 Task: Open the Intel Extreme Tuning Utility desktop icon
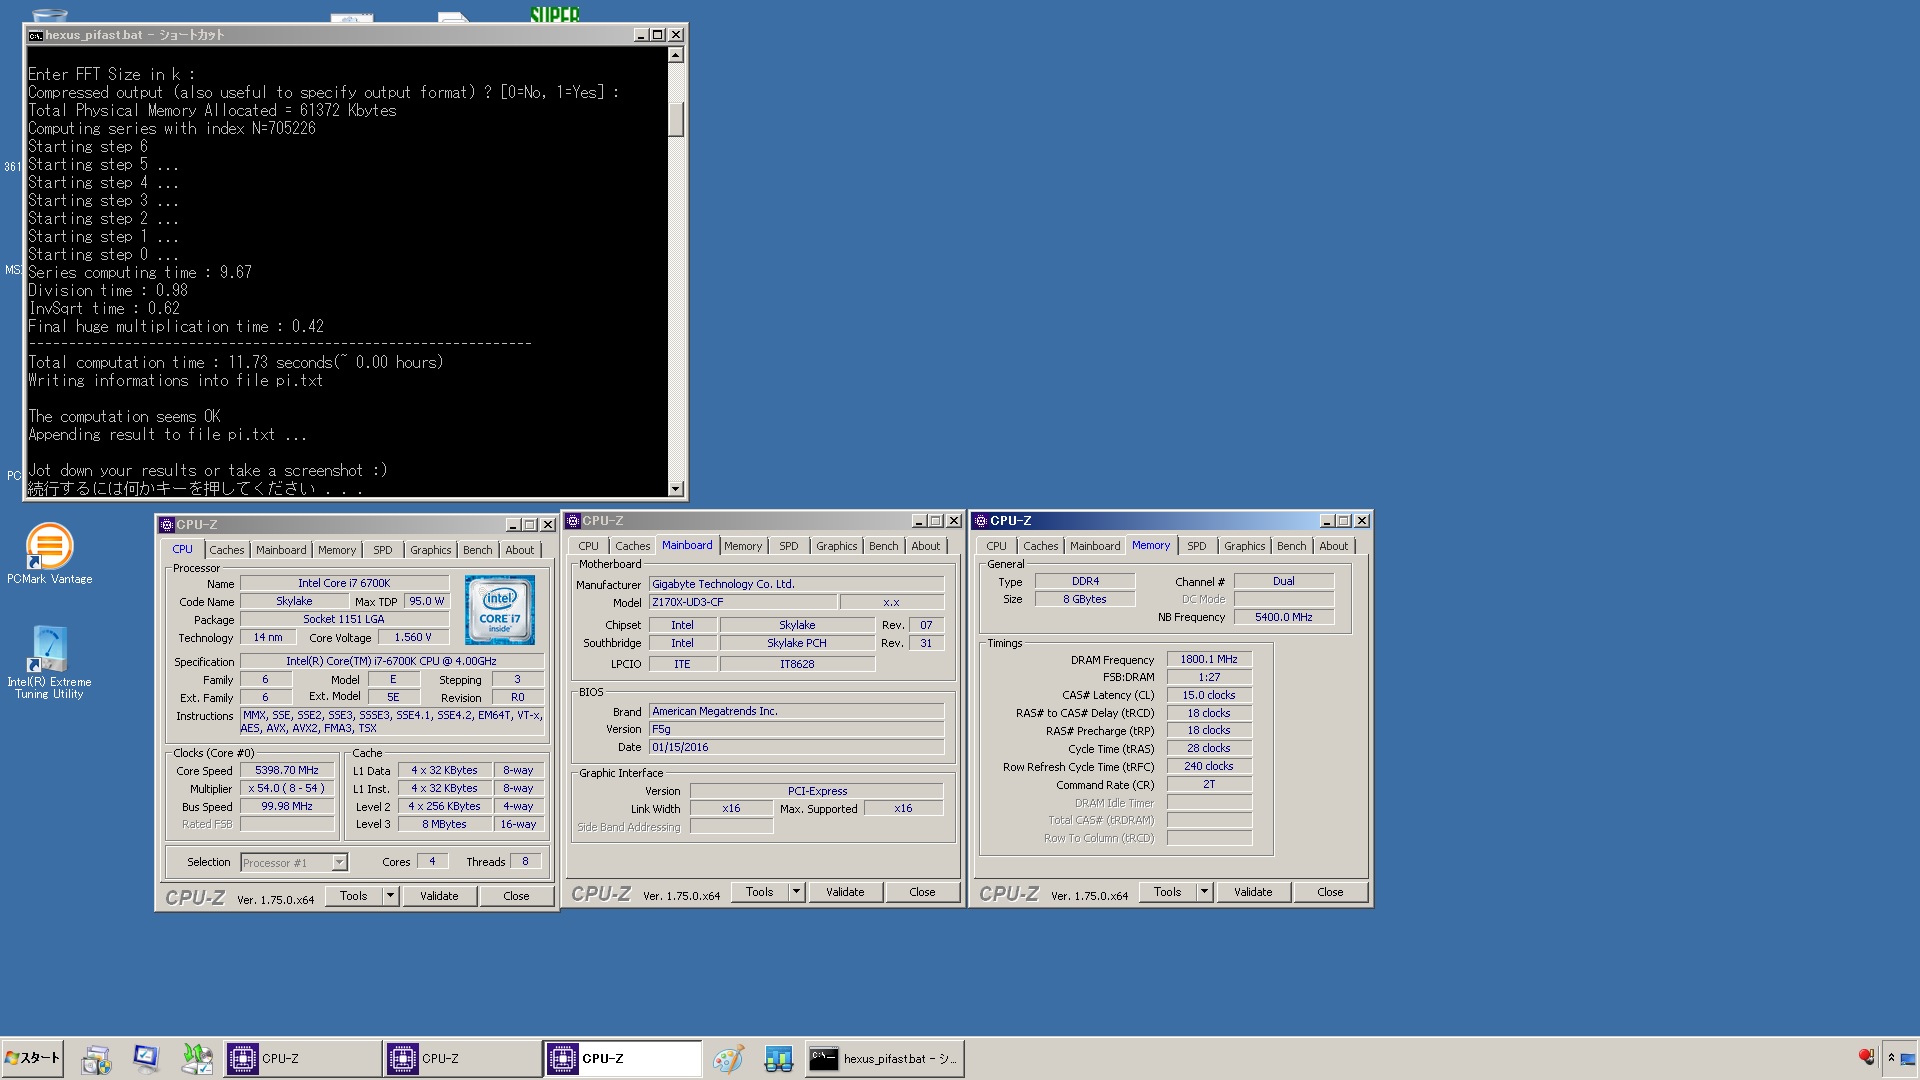click(49, 650)
